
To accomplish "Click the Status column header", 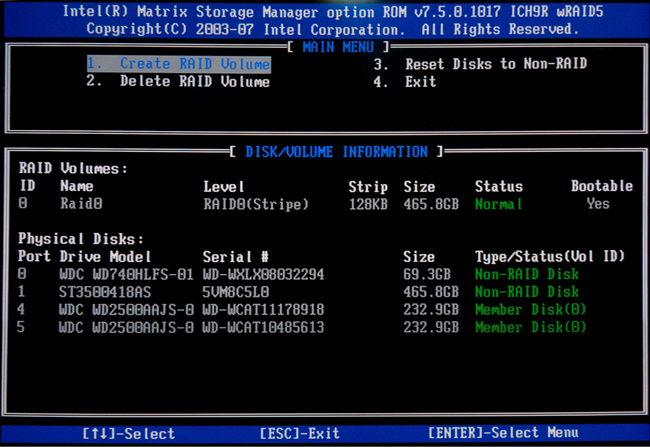I will click(499, 186).
